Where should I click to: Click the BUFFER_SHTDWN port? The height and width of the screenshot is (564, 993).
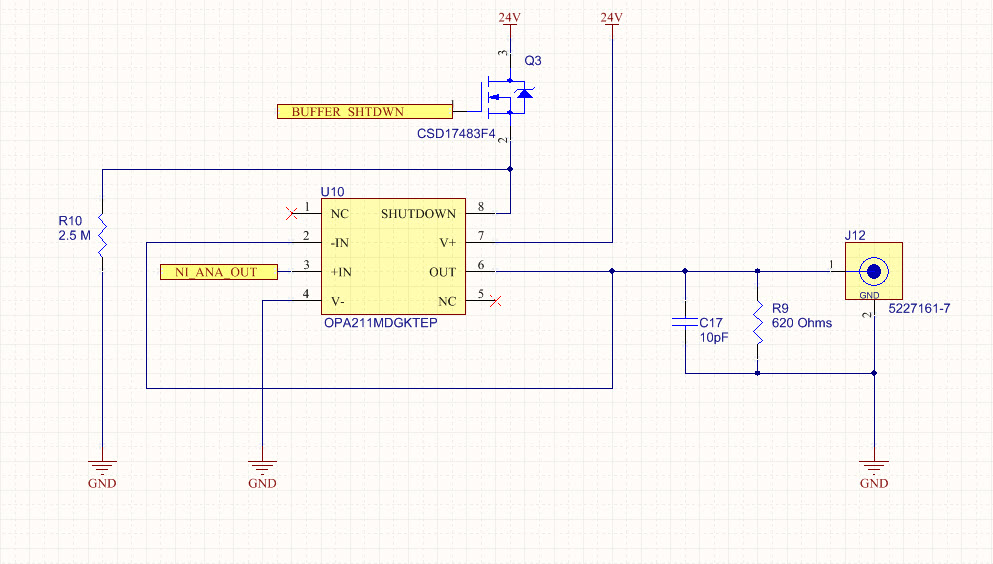(365, 111)
